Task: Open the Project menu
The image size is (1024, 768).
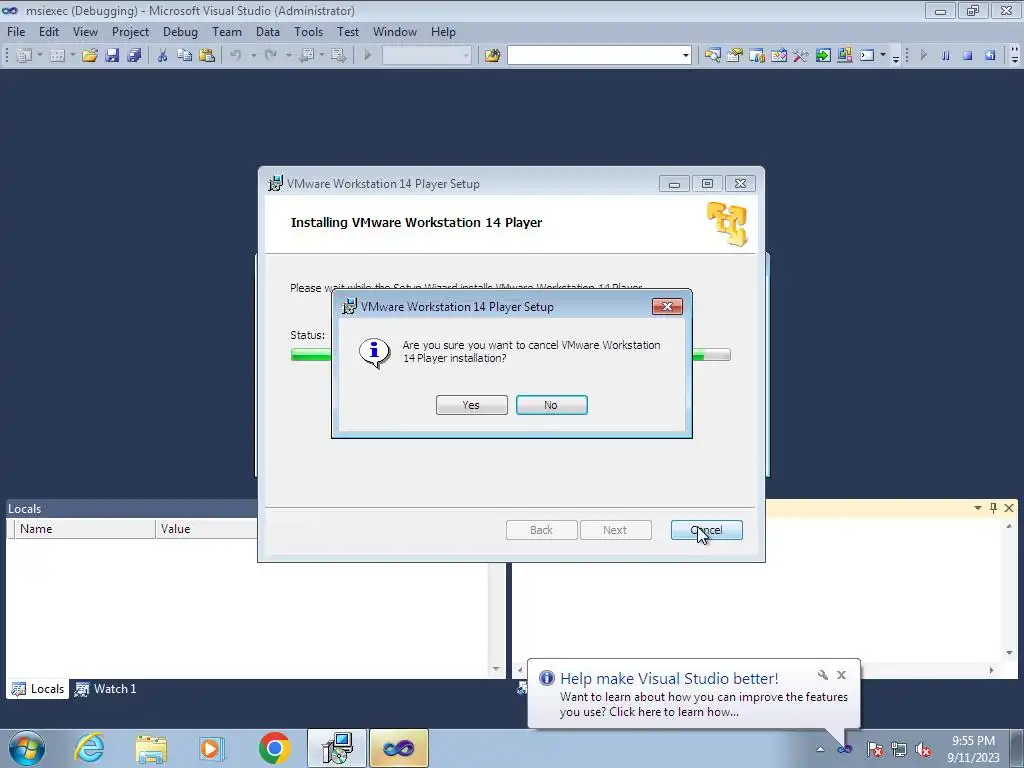Action: coord(131,31)
